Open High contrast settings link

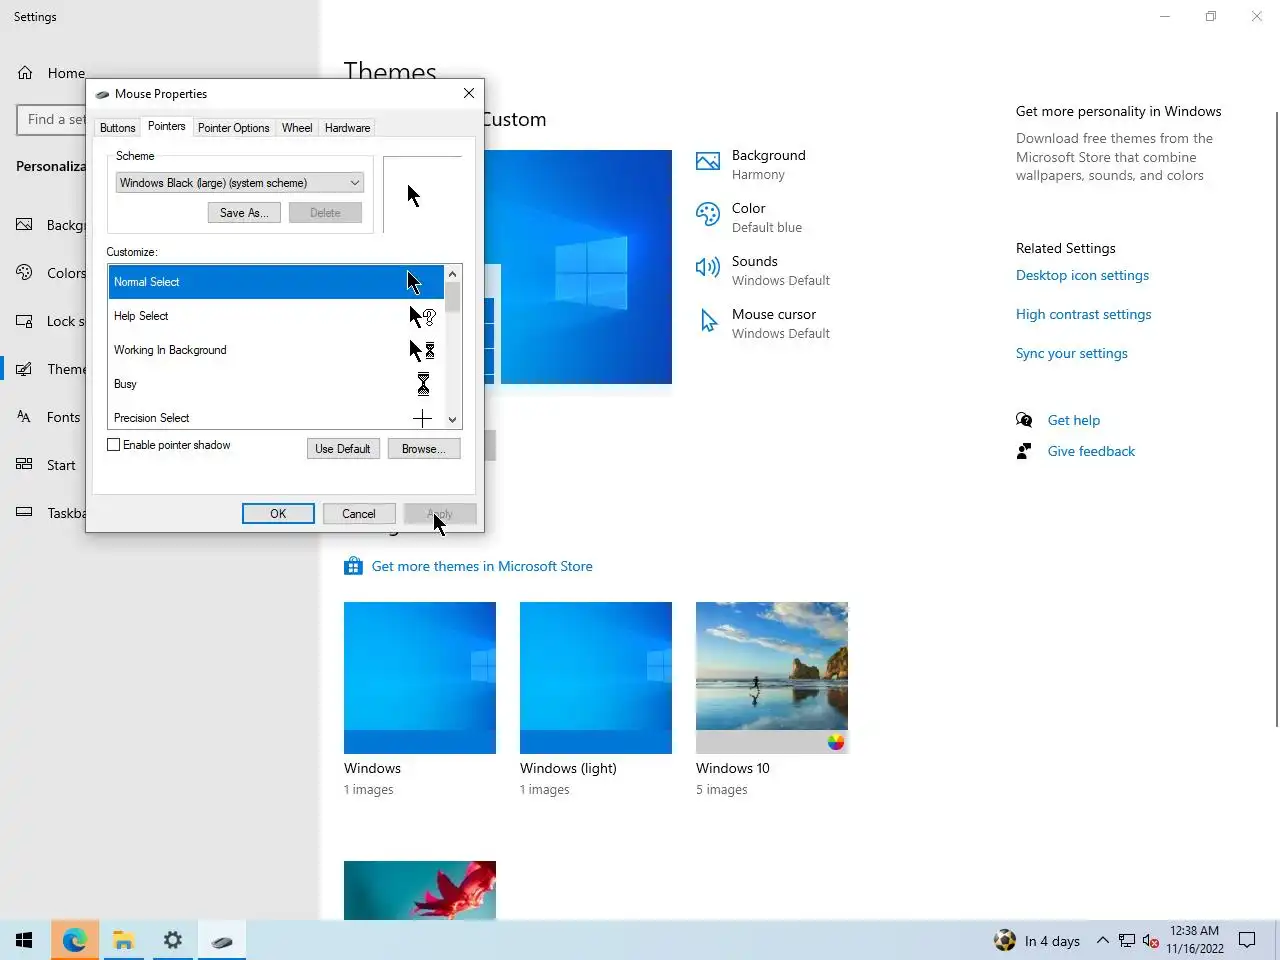[1083, 314]
